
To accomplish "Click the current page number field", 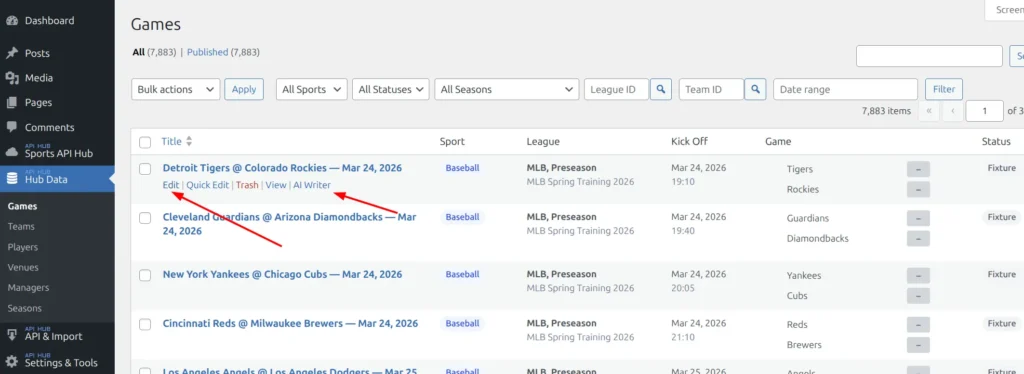I will 985,111.
